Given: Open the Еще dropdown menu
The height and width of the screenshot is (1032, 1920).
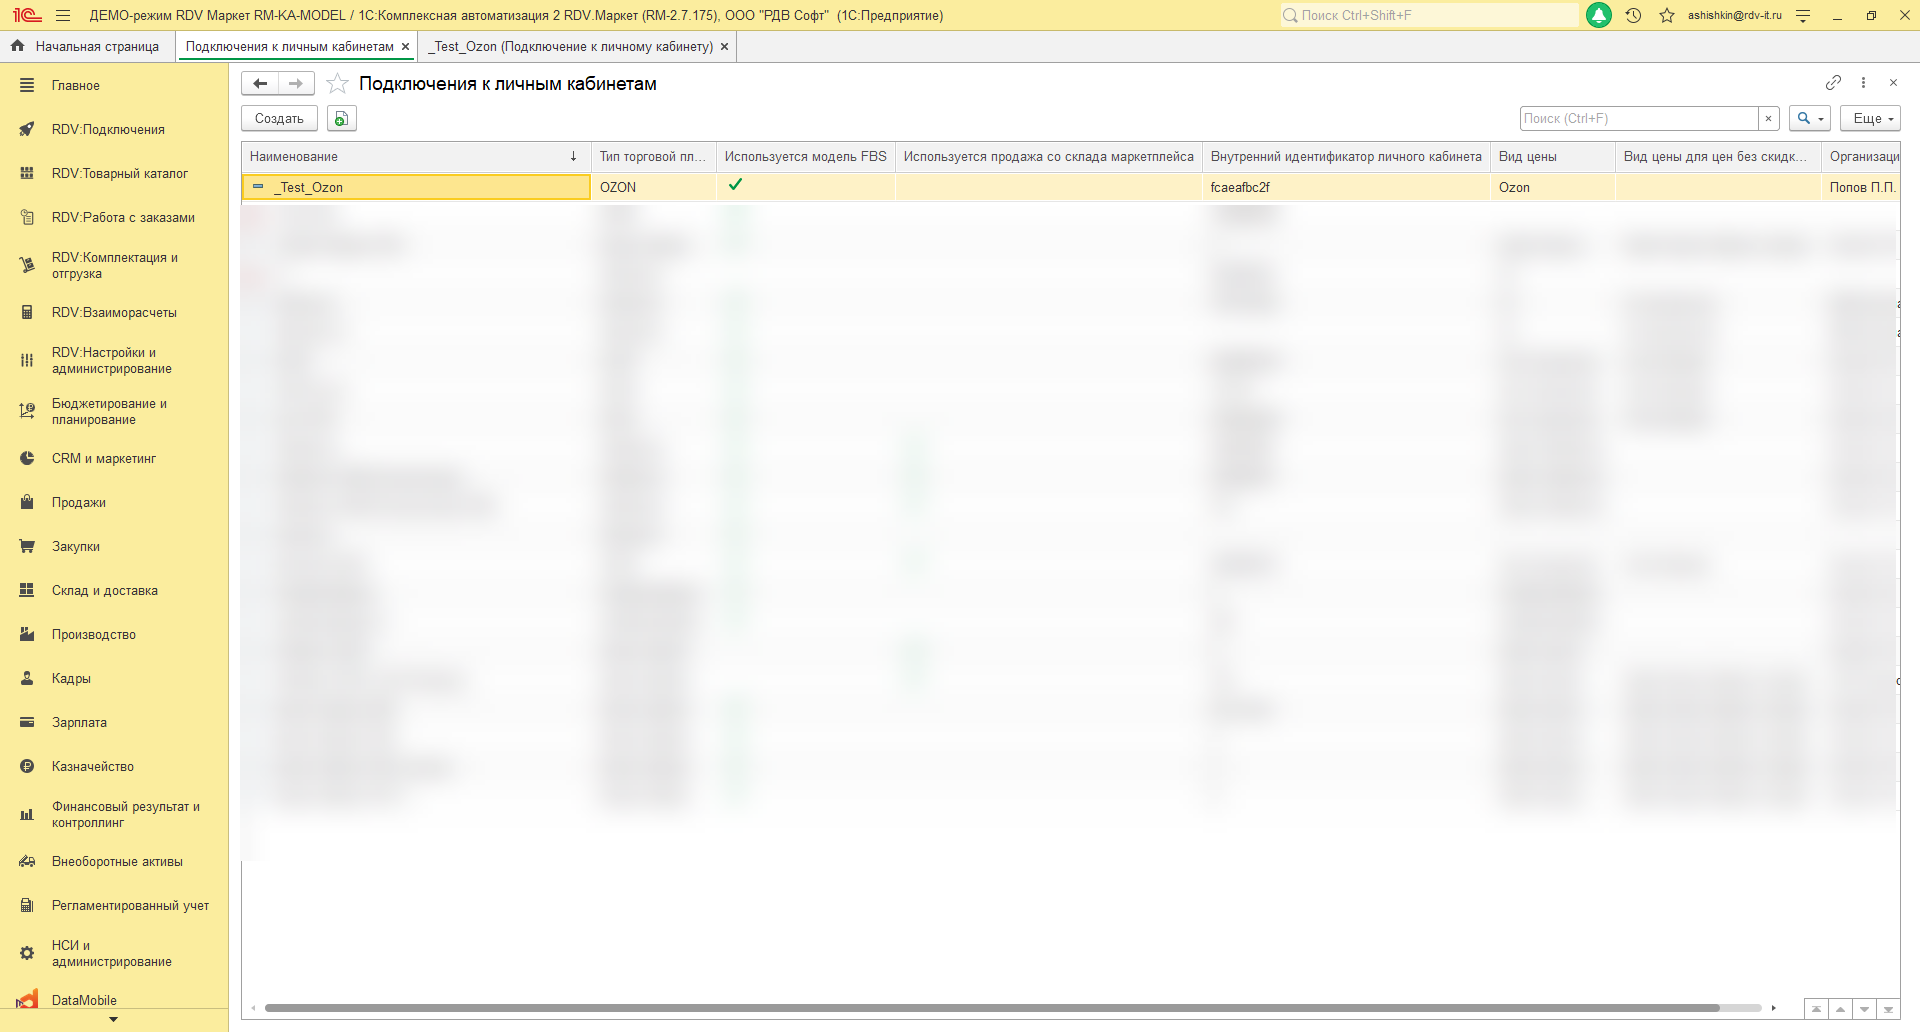Looking at the screenshot, I should pyautogui.click(x=1870, y=119).
